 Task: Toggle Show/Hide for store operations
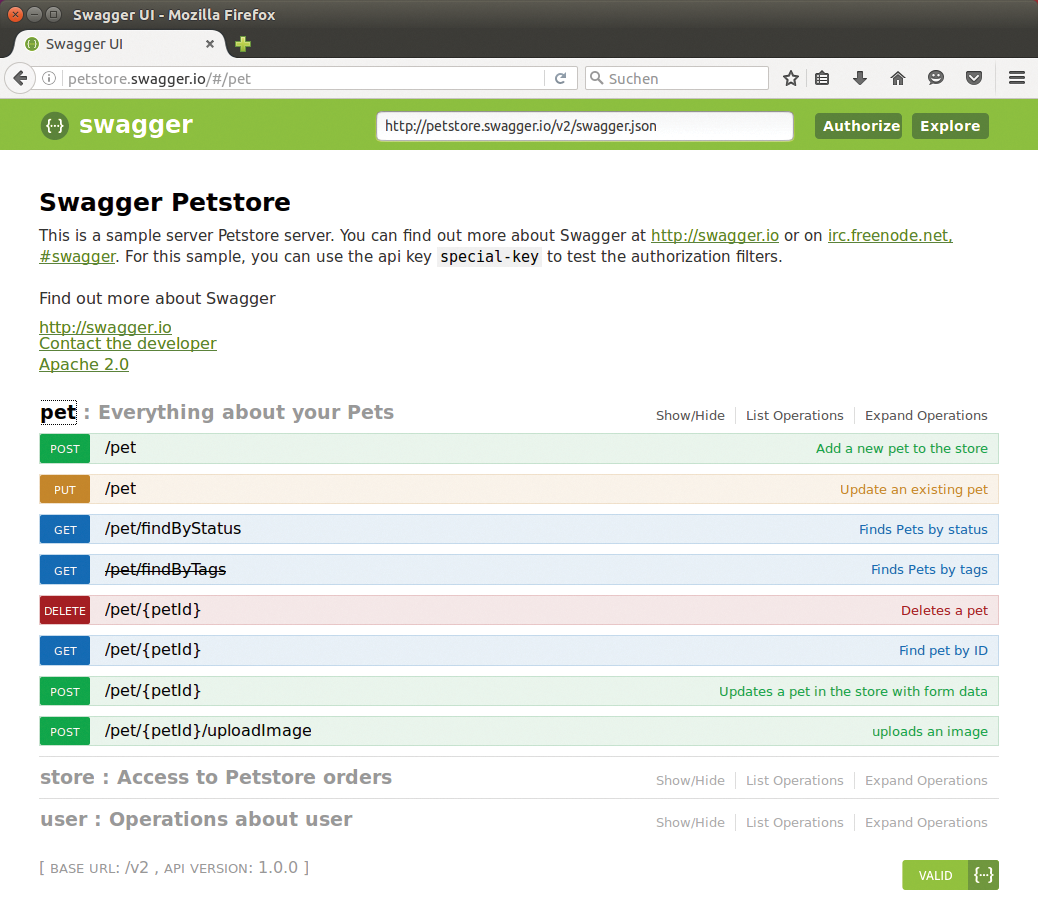[690, 780]
